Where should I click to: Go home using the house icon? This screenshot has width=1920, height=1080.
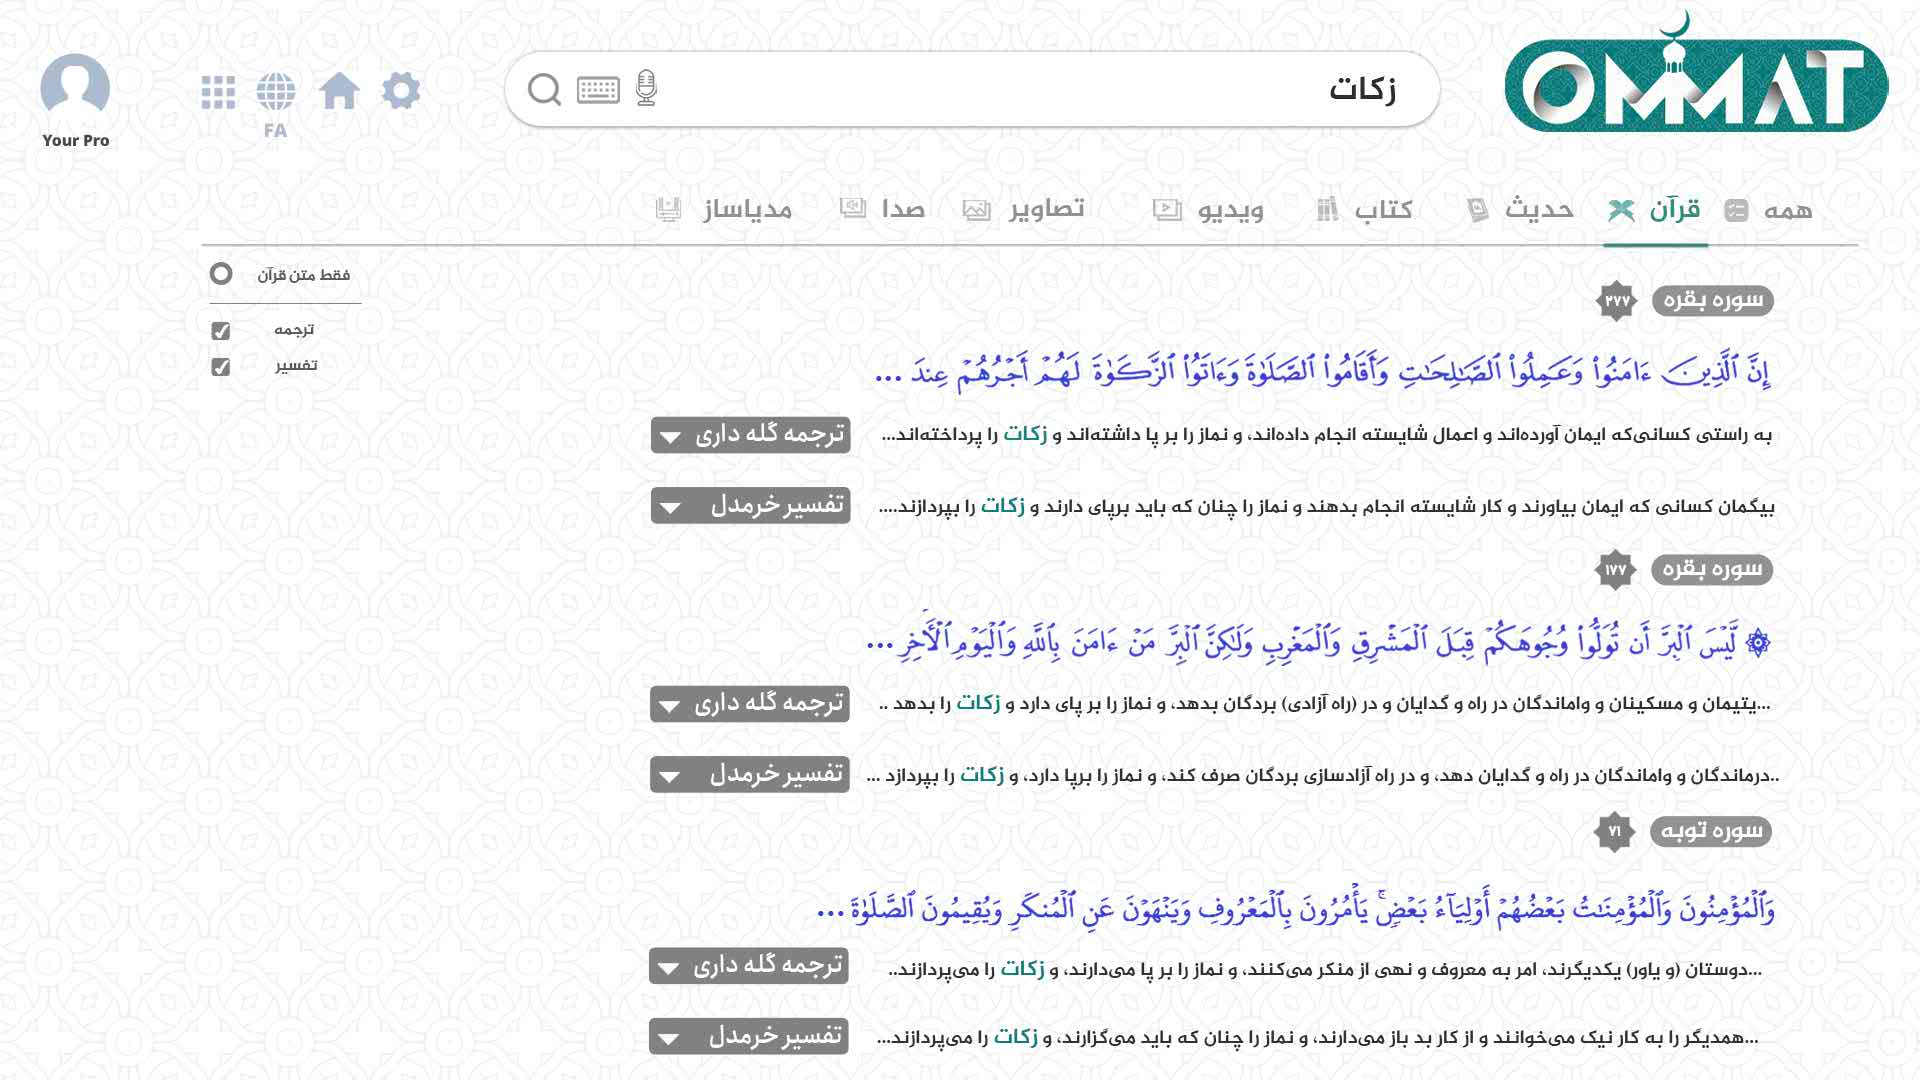pos(340,89)
